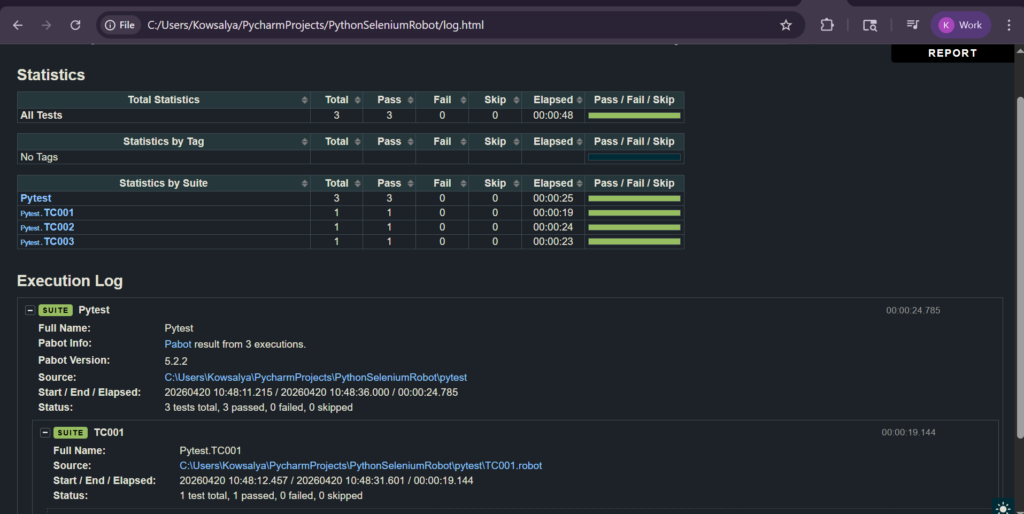Click the TC001.robot source path link

[360, 466]
